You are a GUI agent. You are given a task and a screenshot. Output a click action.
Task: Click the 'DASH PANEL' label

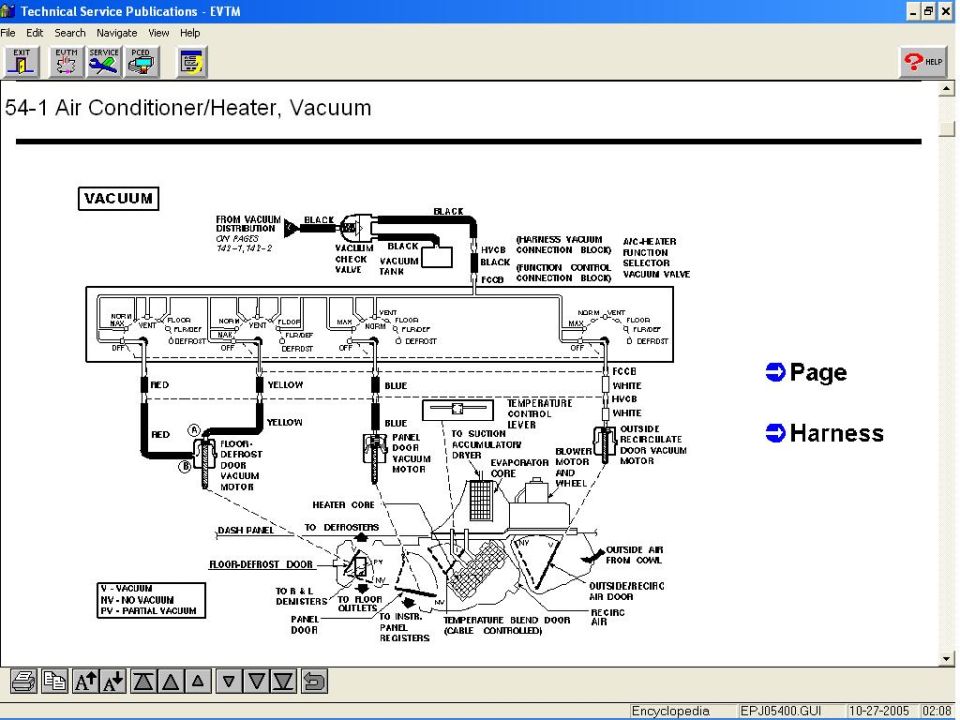tap(246, 530)
